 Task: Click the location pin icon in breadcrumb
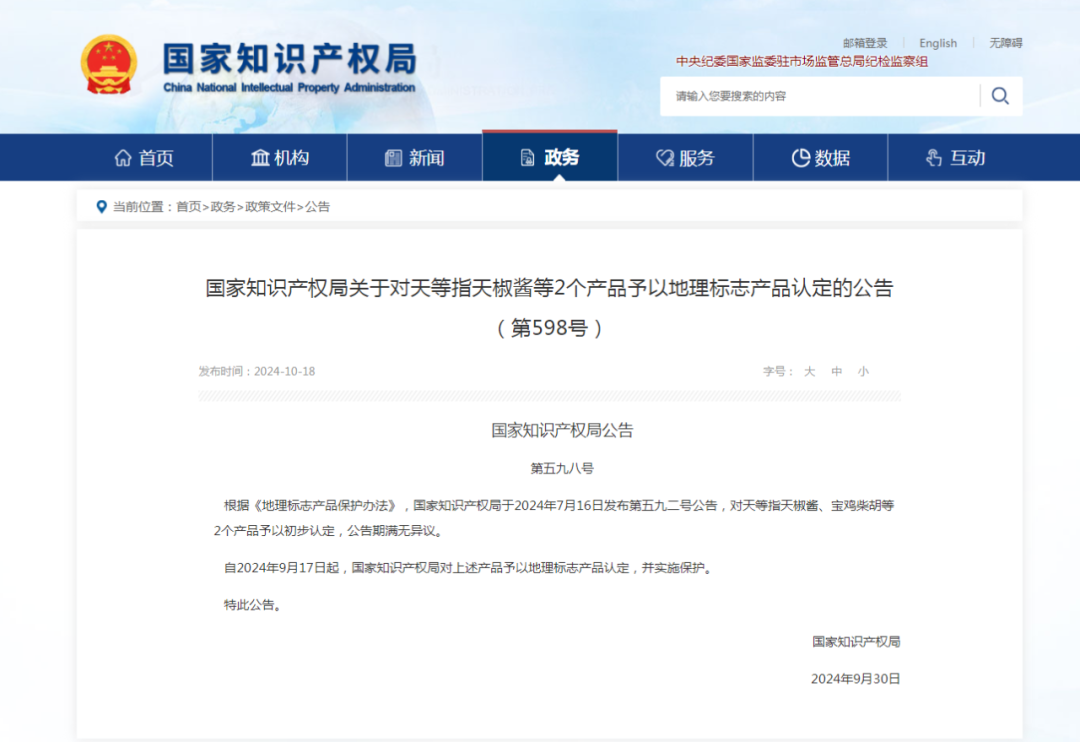pyautogui.click(x=101, y=207)
